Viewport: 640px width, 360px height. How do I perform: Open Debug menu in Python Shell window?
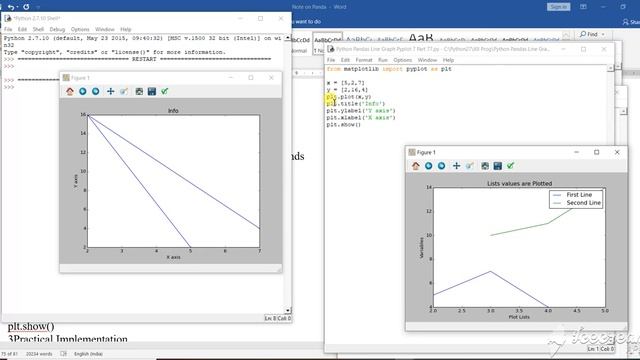point(57,29)
